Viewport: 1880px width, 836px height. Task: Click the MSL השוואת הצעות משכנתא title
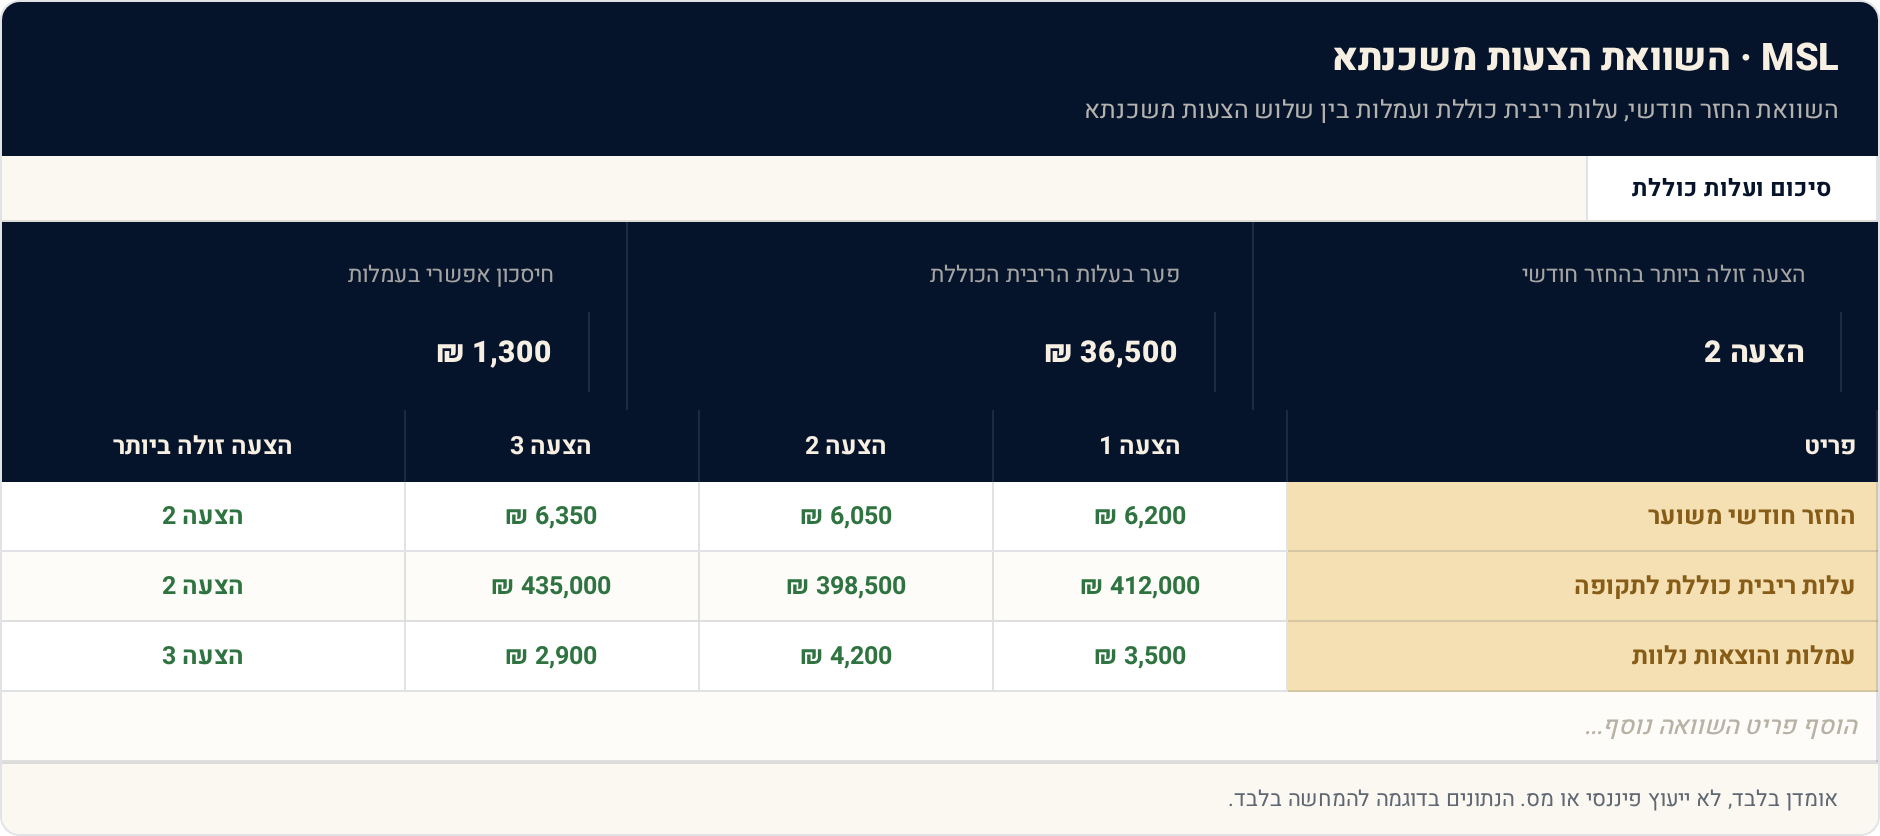tap(1585, 57)
